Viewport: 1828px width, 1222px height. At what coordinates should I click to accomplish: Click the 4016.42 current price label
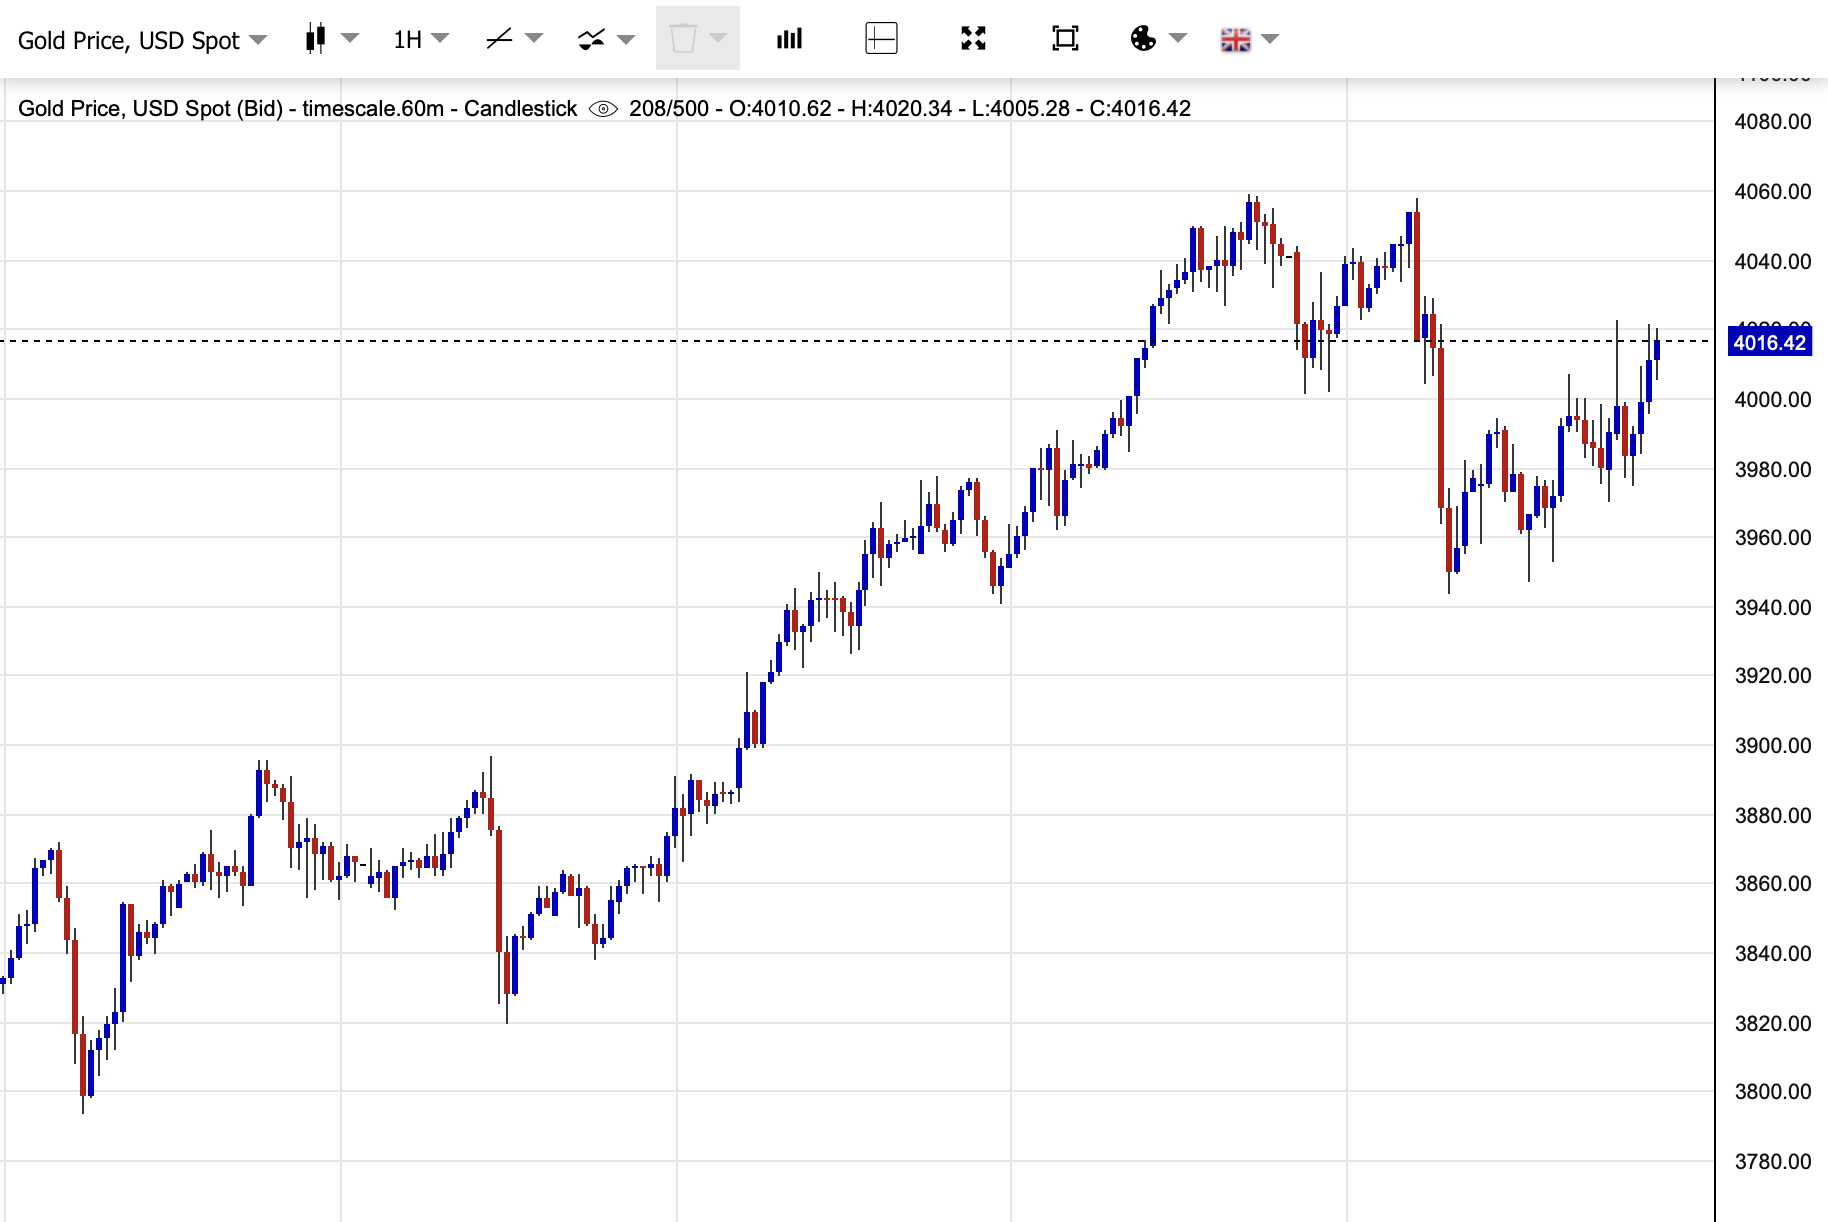click(1769, 343)
